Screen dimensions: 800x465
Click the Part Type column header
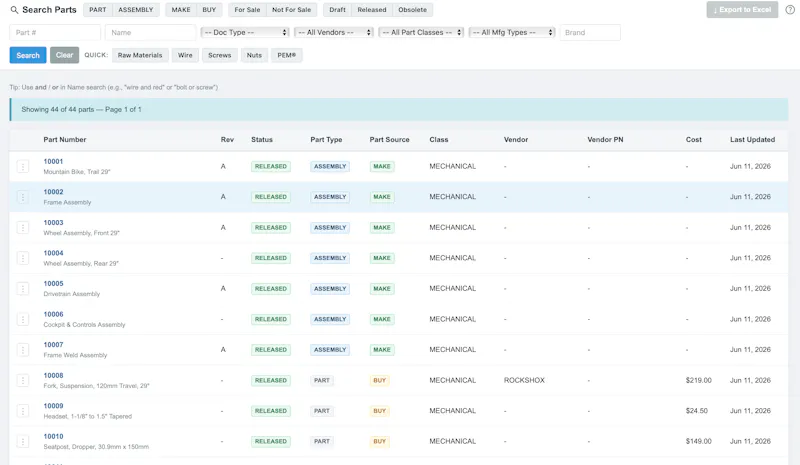pos(326,139)
